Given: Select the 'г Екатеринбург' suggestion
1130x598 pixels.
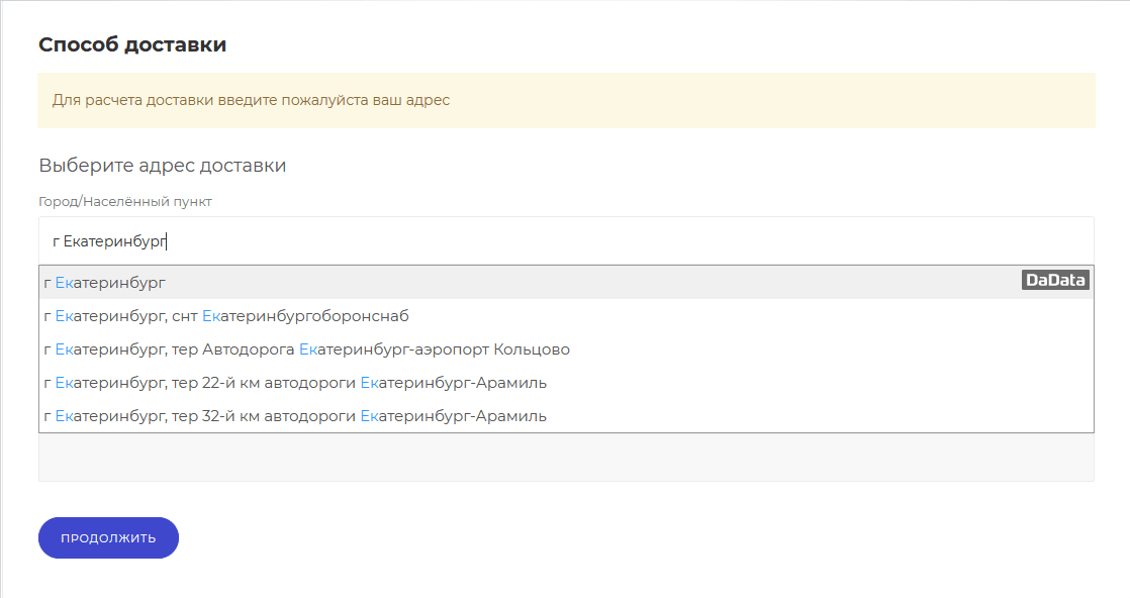Looking at the screenshot, I should click(105, 283).
